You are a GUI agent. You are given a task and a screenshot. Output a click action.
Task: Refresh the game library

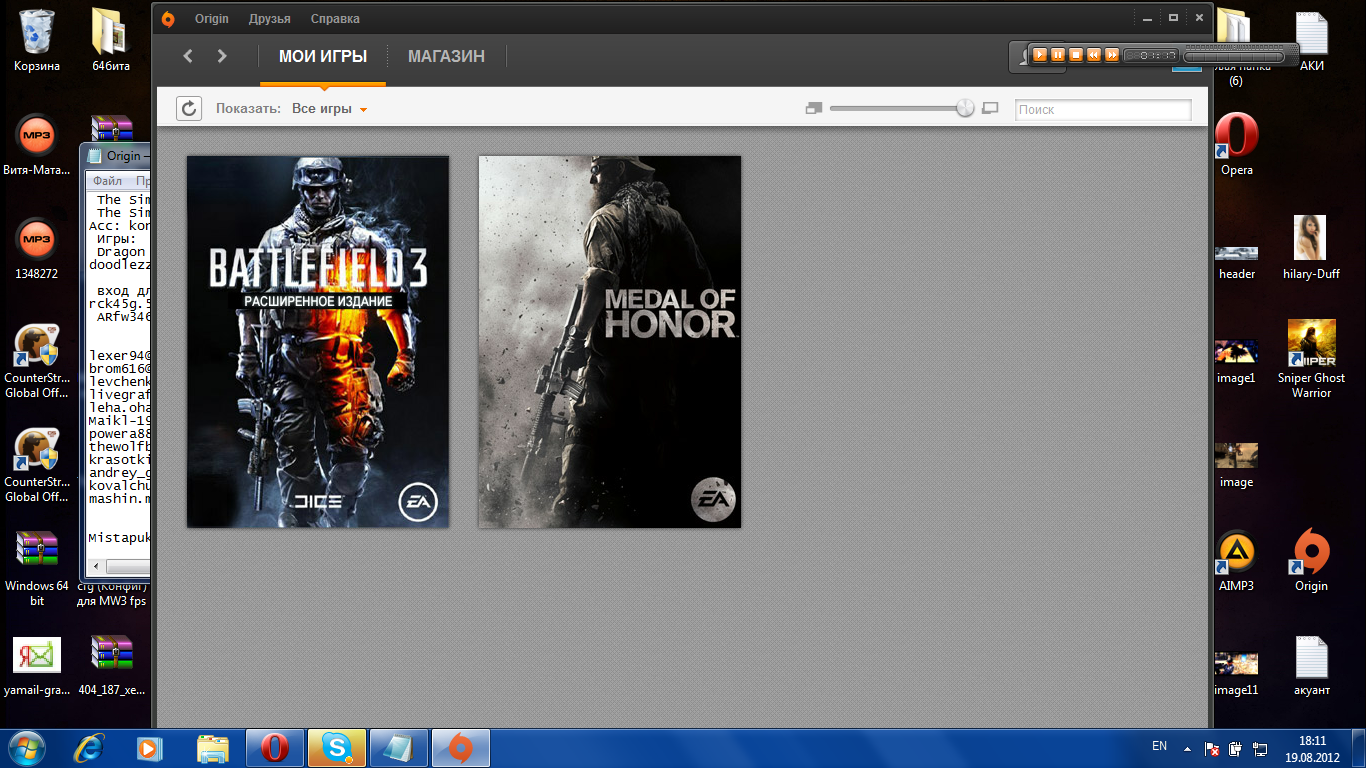(x=189, y=109)
